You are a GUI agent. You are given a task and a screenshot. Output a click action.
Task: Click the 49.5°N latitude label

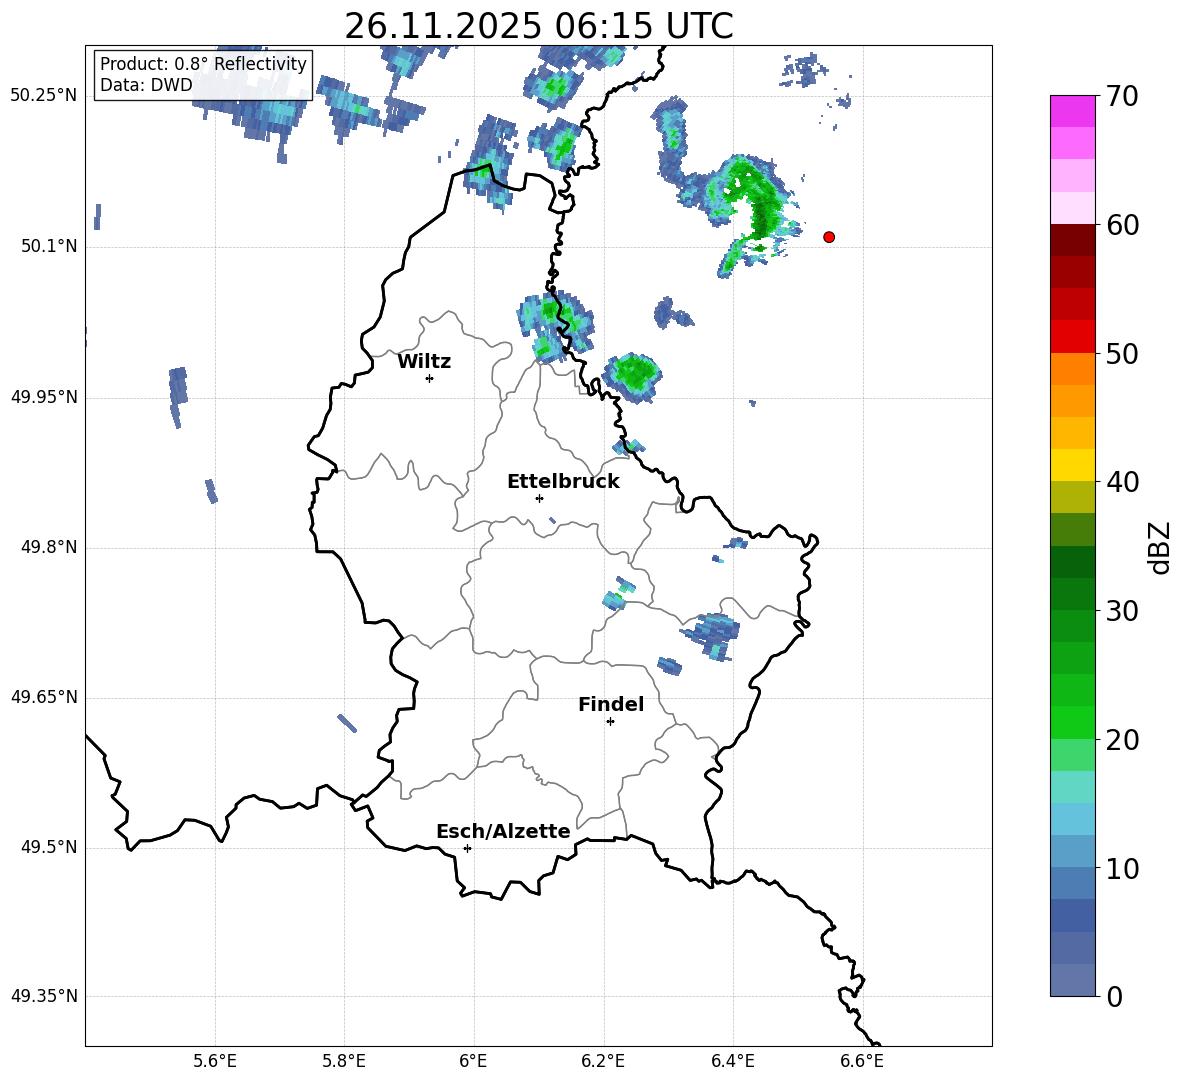pyautogui.click(x=49, y=847)
